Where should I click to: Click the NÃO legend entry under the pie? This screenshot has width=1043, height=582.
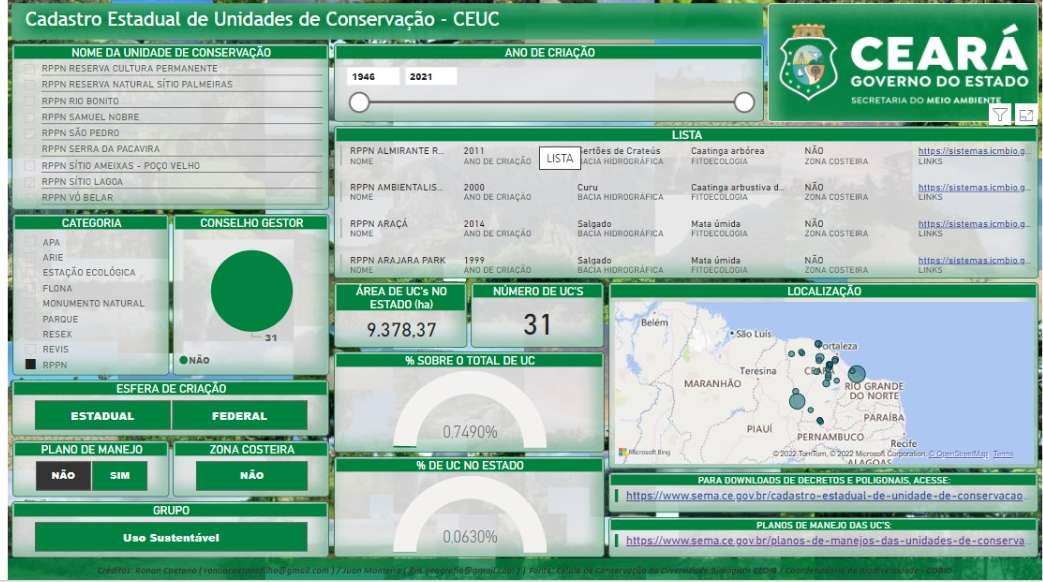point(194,360)
